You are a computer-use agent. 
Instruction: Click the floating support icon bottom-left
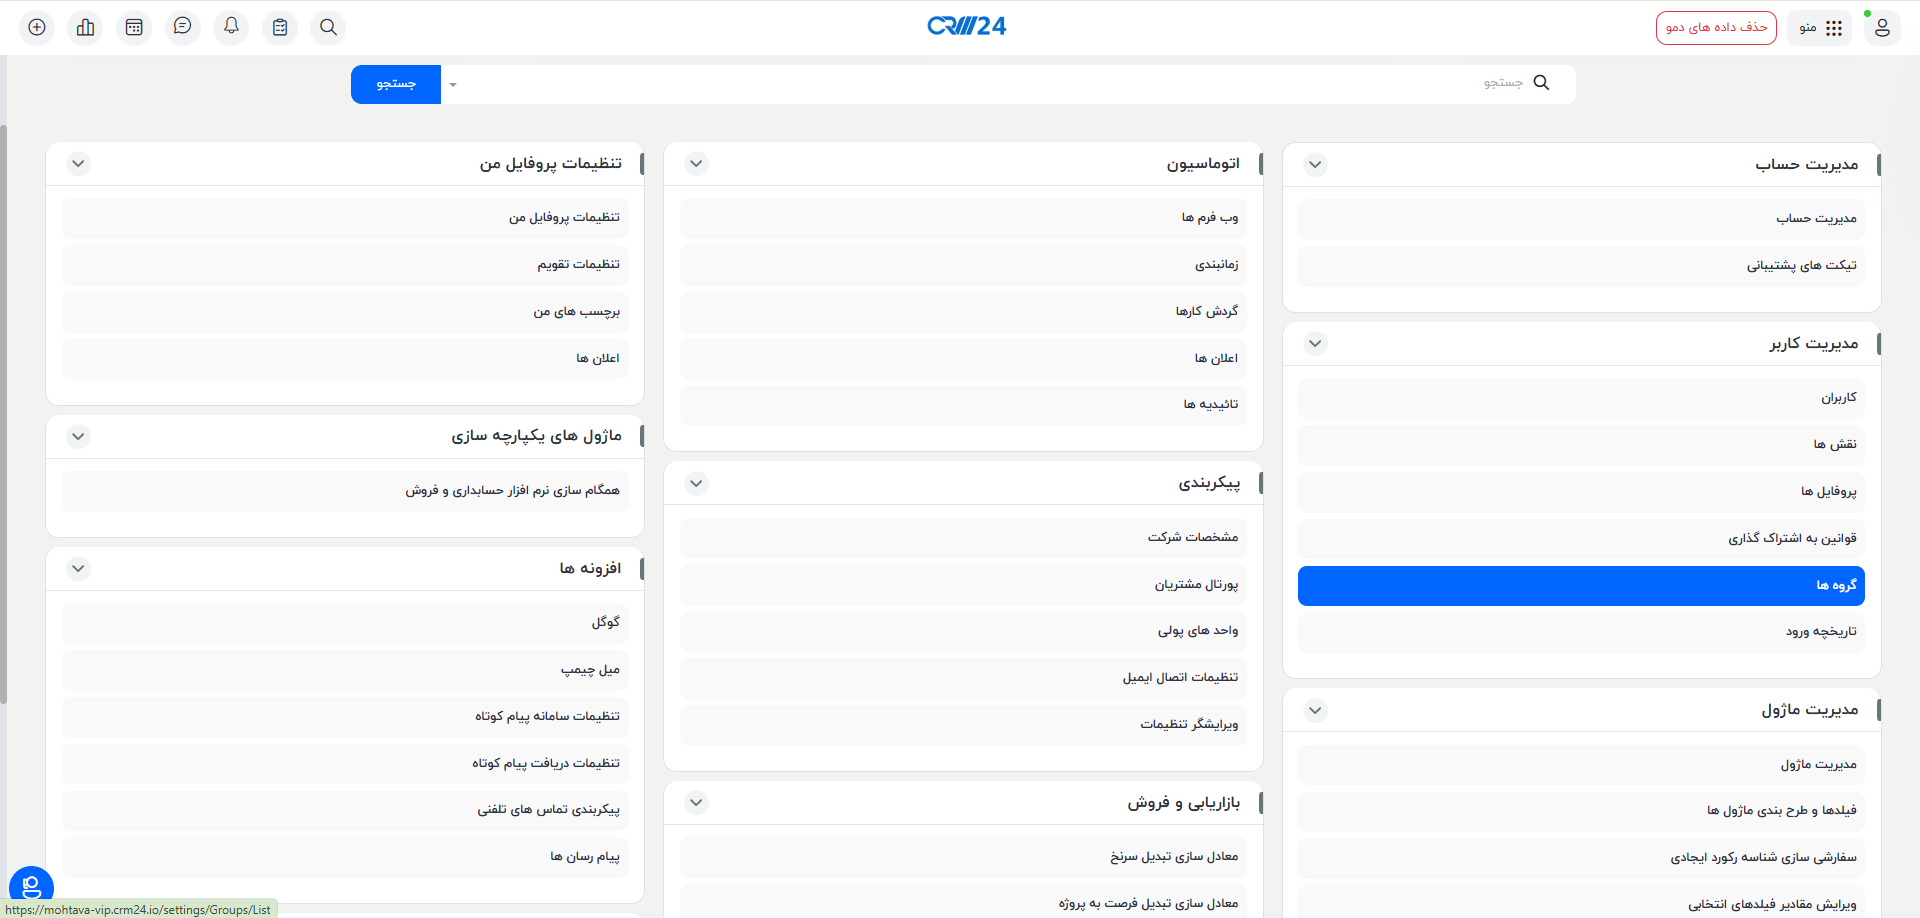[31, 885]
